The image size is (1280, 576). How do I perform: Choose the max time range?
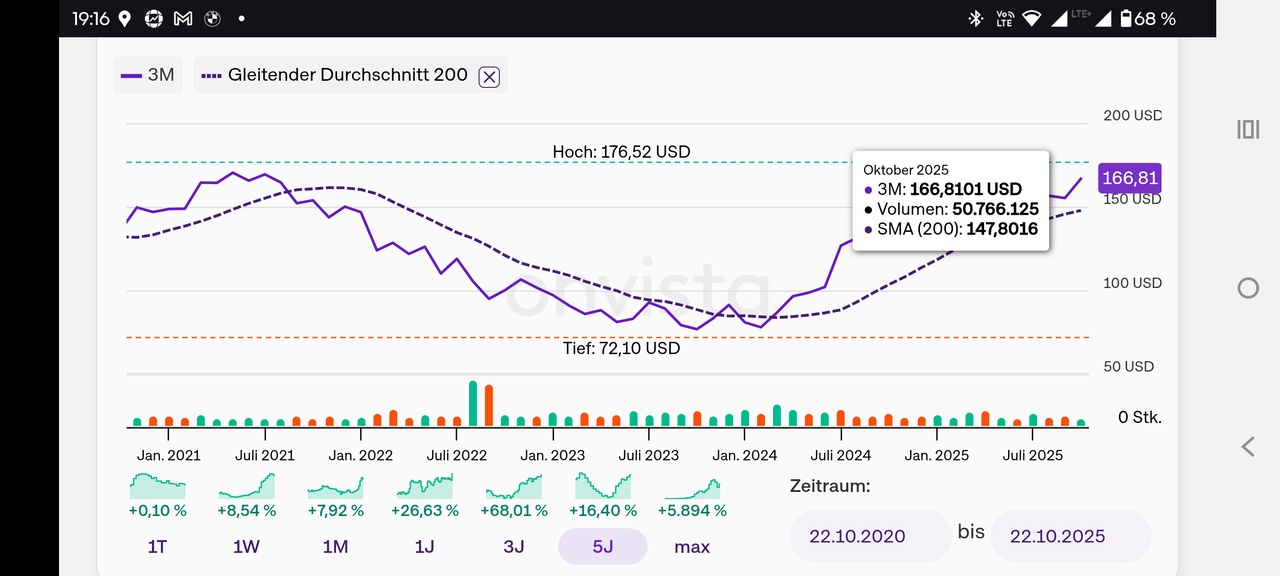(x=692, y=547)
